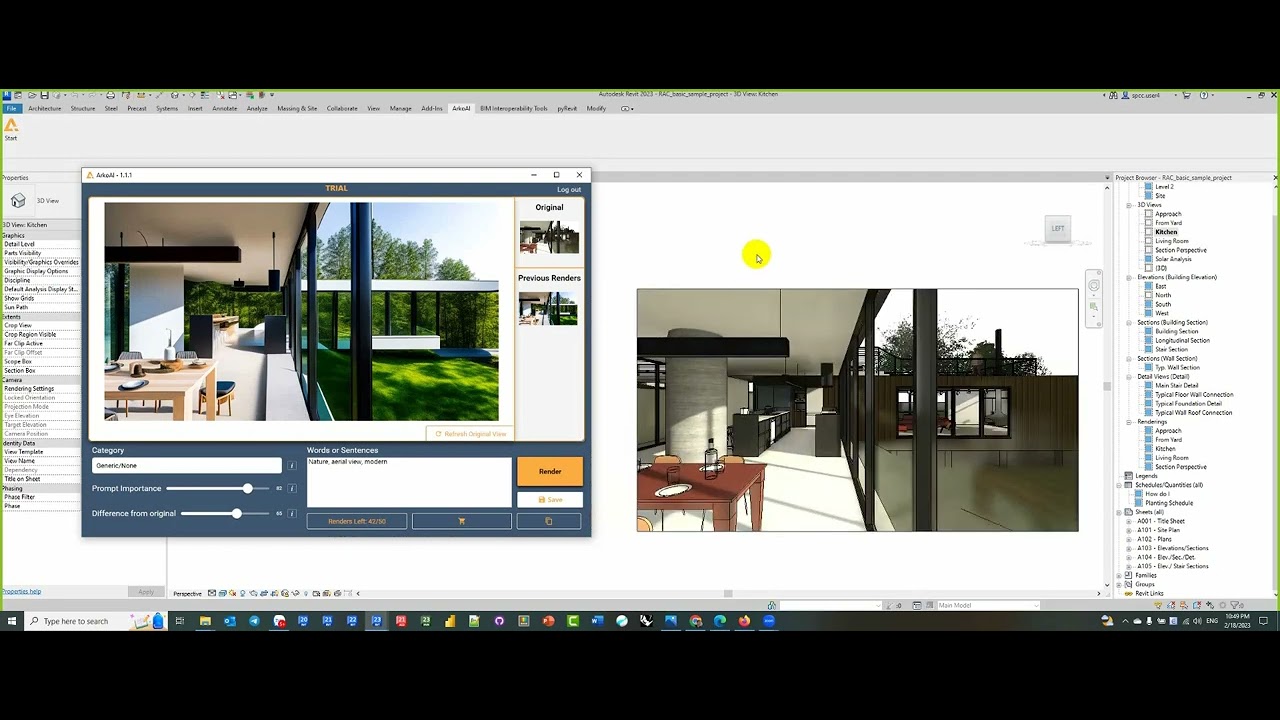Collapse Elevations (Building Elevation) node
This screenshot has width=1280, height=720.
[1130, 277]
